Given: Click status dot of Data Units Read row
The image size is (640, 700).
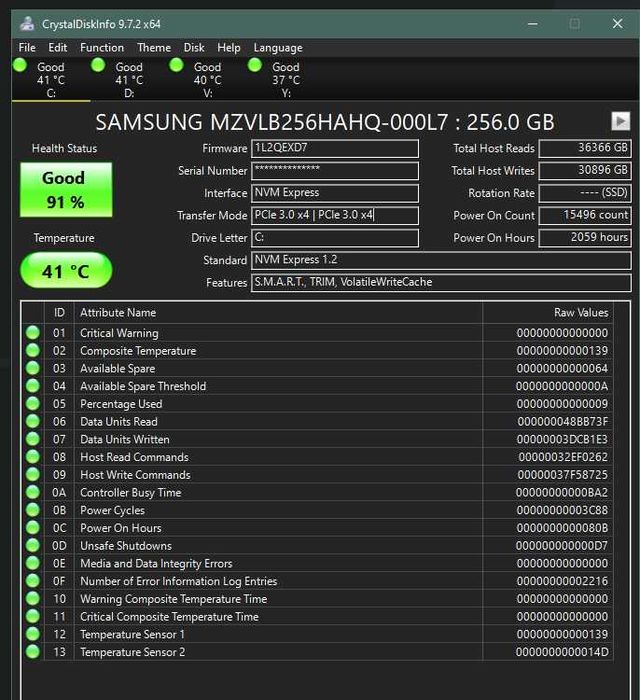Looking at the screenshot, I should tap(33, 421).
